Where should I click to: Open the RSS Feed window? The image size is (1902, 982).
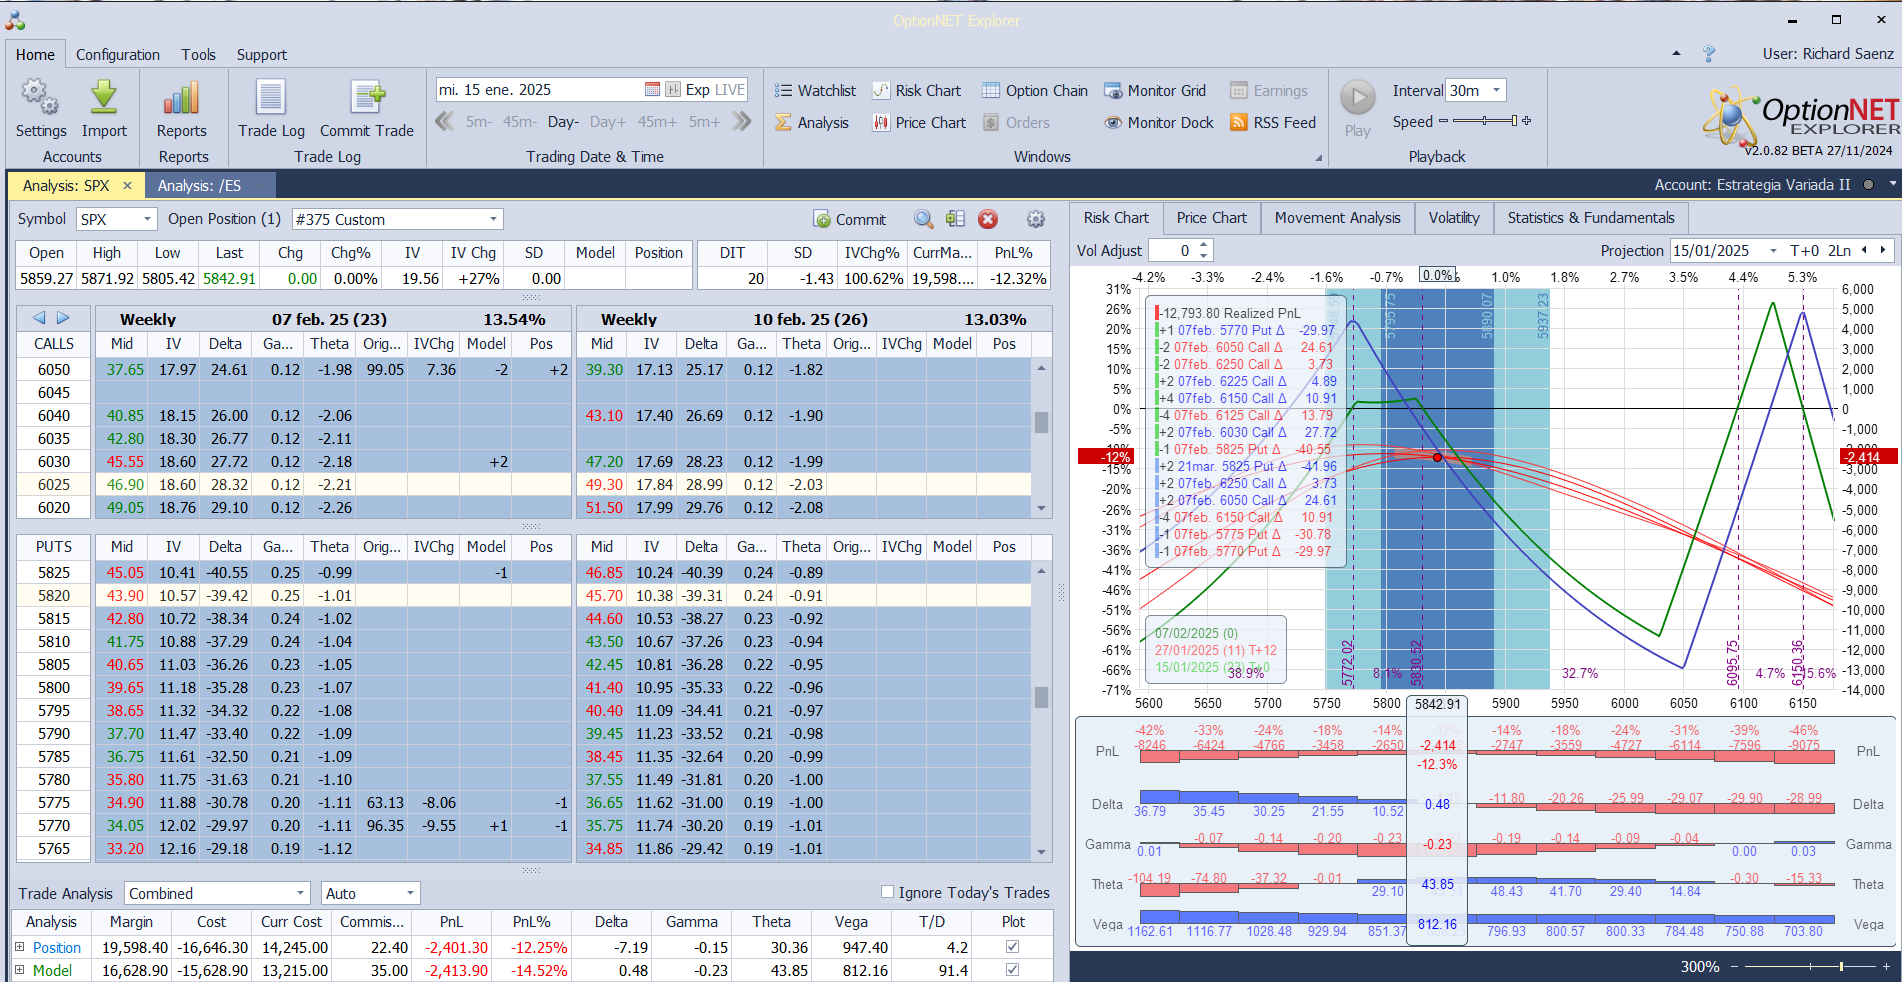click(x=1272, y=123)
